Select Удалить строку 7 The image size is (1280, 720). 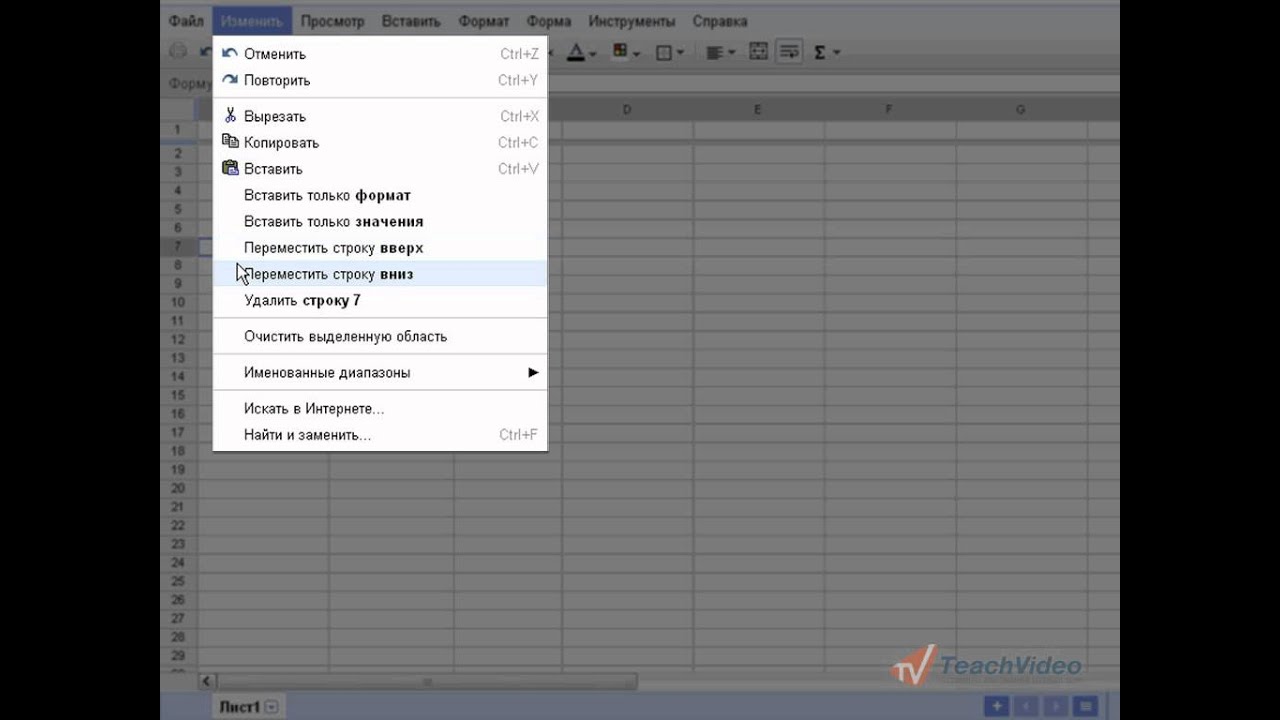(380, 300)
